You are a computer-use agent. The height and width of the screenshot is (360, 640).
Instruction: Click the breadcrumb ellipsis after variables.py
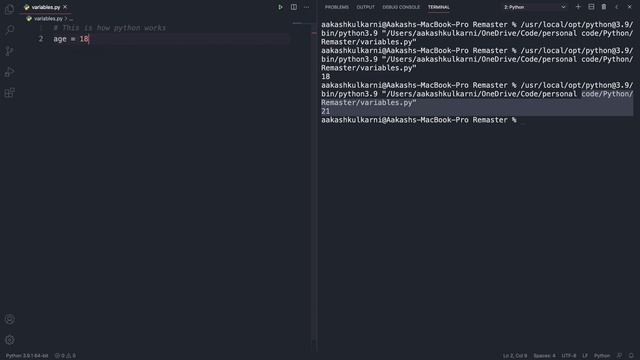pos(71,19)
